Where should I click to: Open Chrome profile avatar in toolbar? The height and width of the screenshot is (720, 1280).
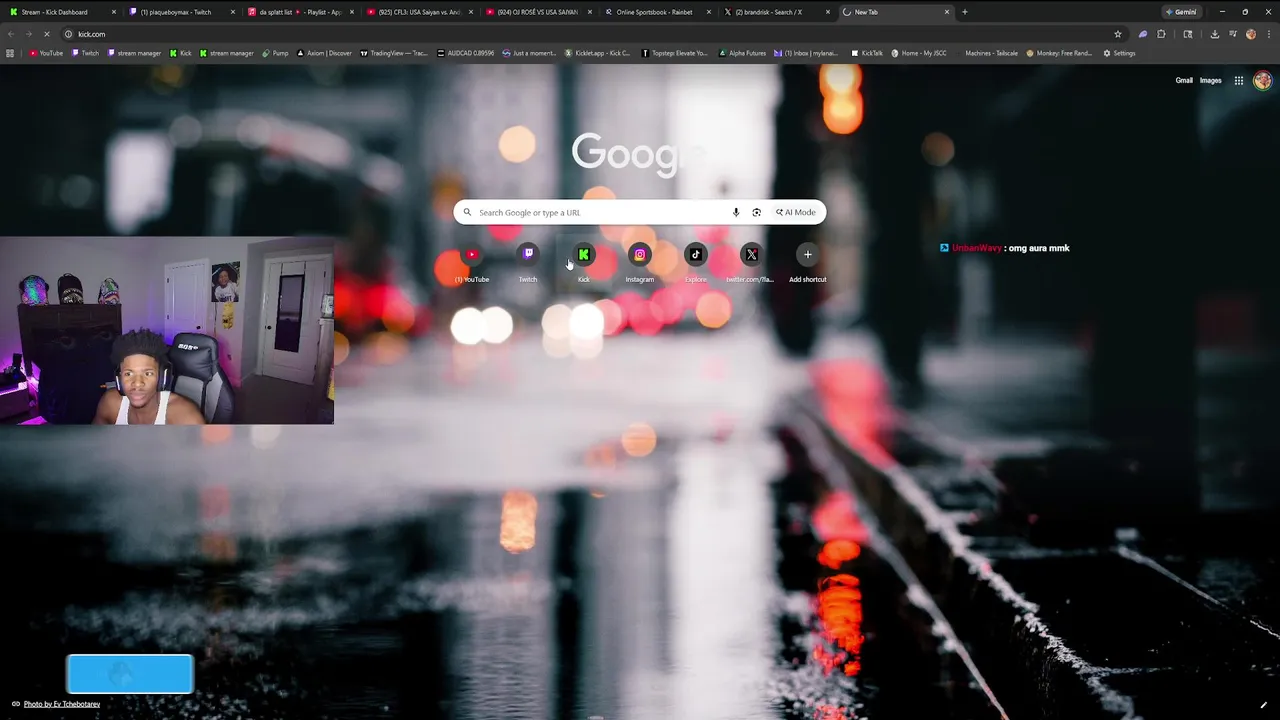[x=1251, y=34]
